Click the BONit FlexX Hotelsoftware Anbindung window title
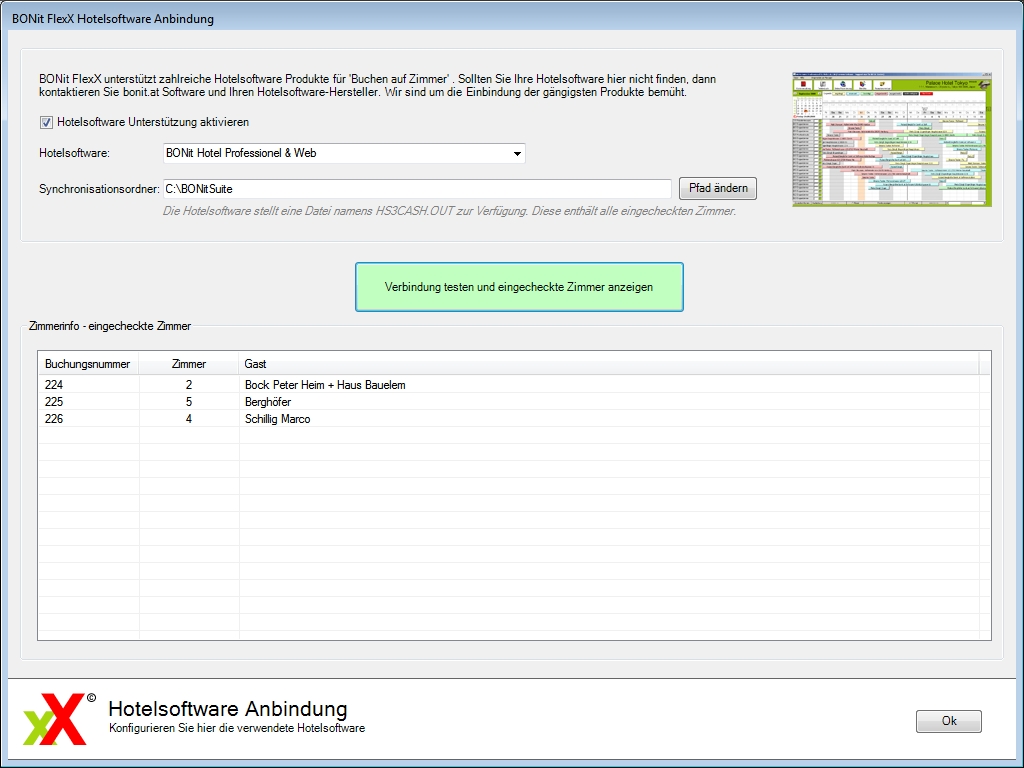 [113, 19]
